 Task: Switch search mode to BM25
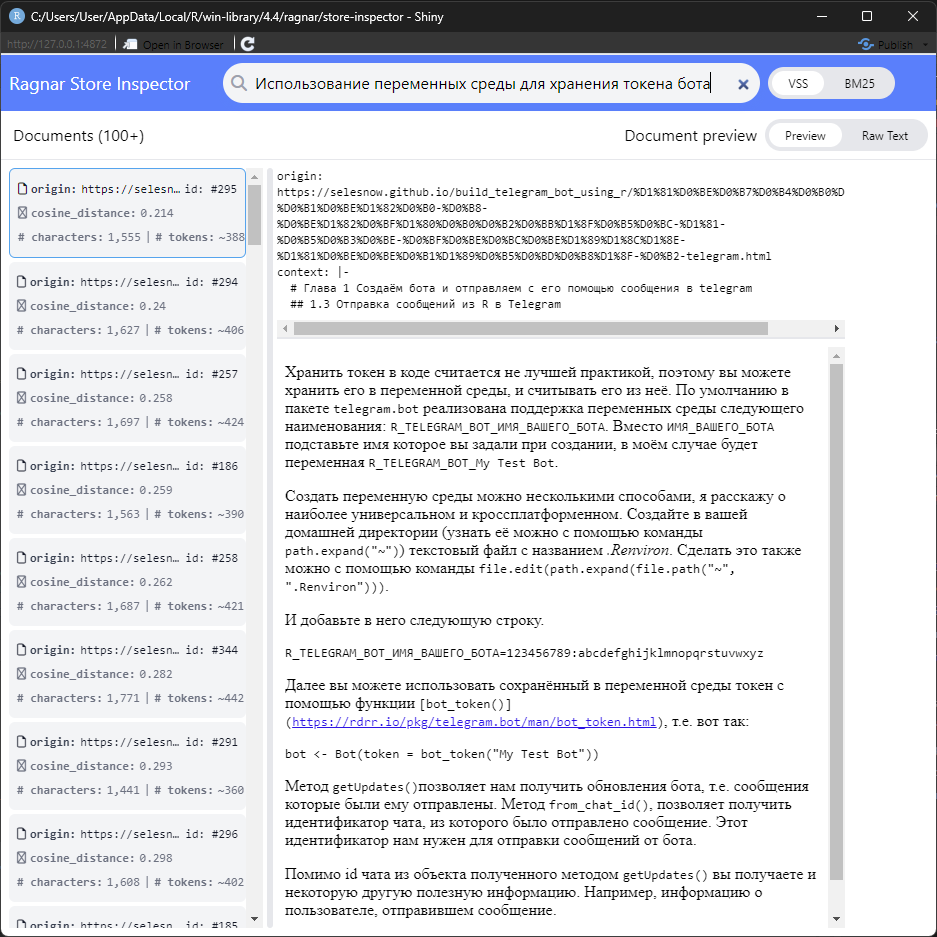(859, 84)
